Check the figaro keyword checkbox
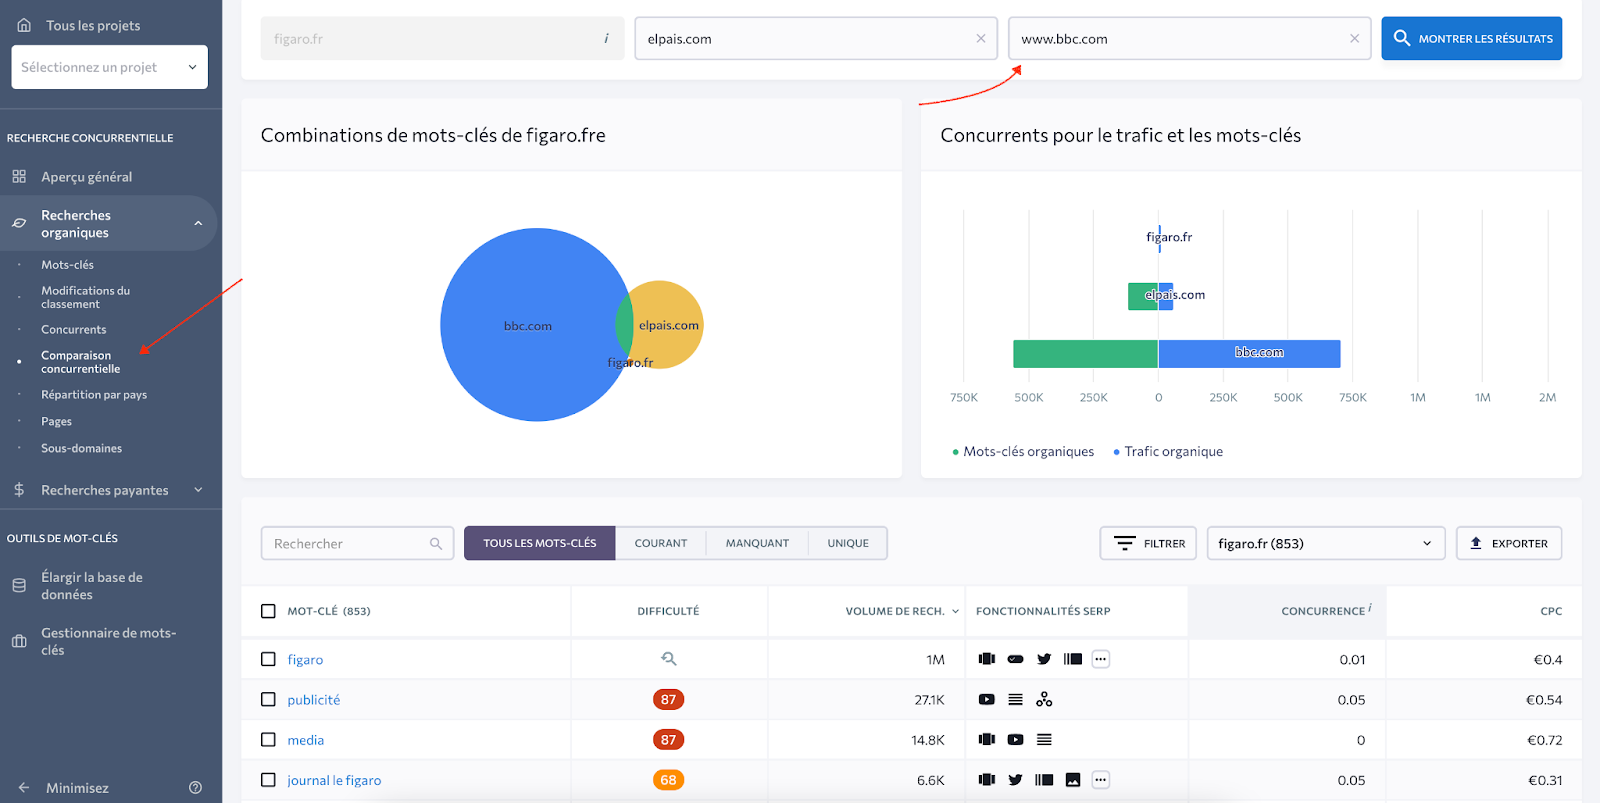This screenshot has height=803, width=1600. click(x=268, y=659)
